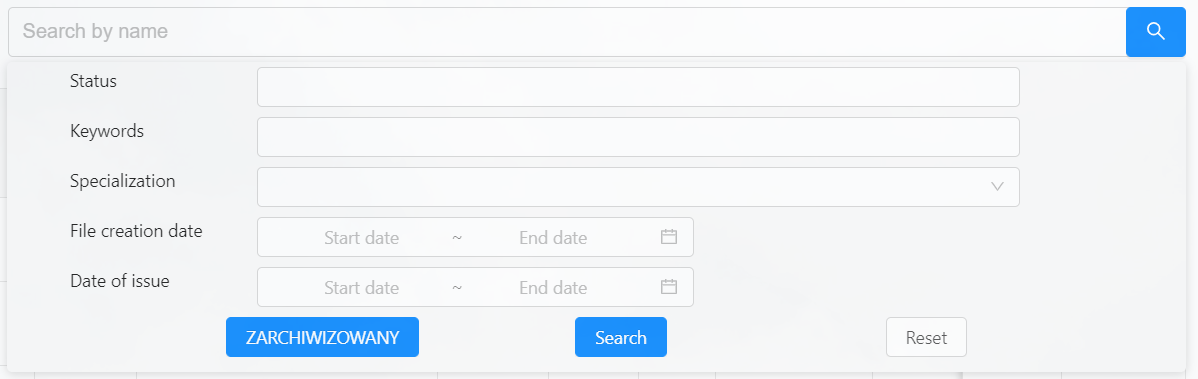Screen dimensions: 1198x379
Task: Select File creation date Start date field
Action: pyautogui.click(x=361, y=238)
